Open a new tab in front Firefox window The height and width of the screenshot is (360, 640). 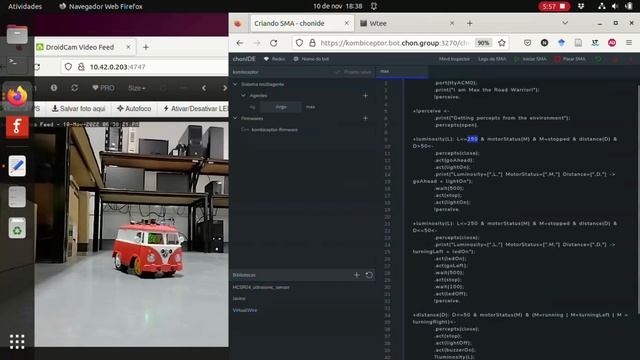(x=470, y=24)
